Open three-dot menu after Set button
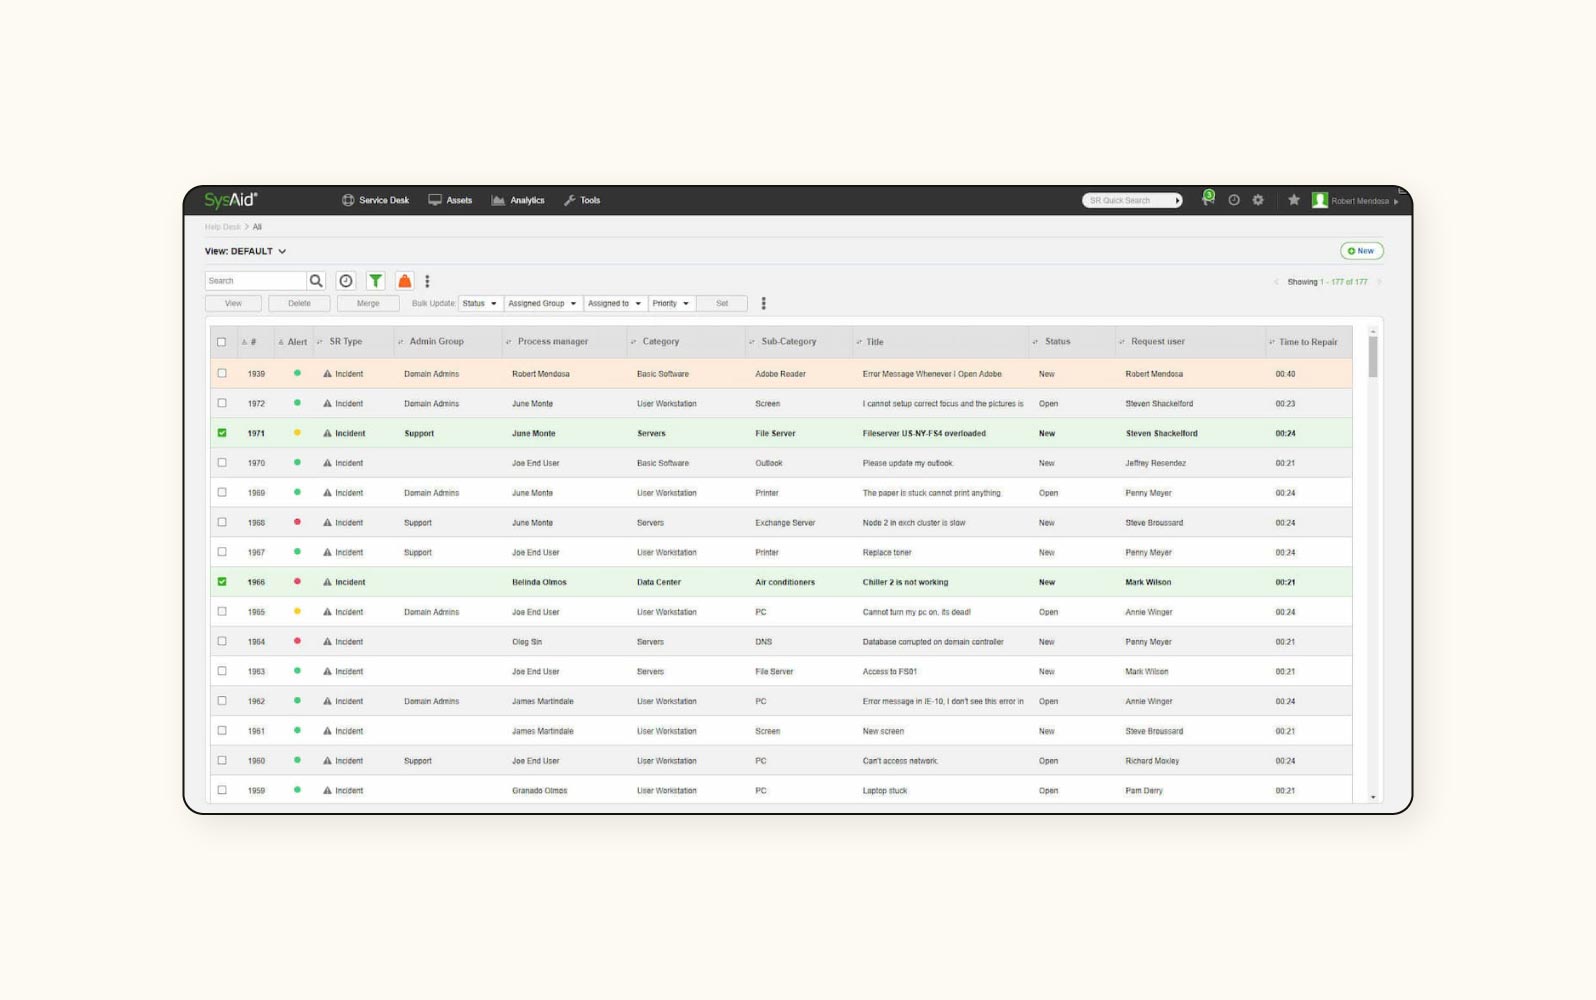This screenshot has width=1596, height=1000. click(x=764, y=303)
